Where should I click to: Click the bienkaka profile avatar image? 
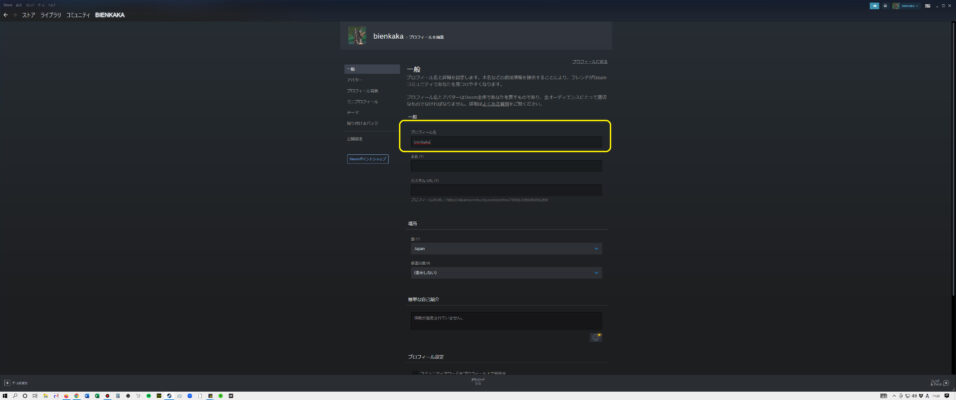tap(357, 35)
